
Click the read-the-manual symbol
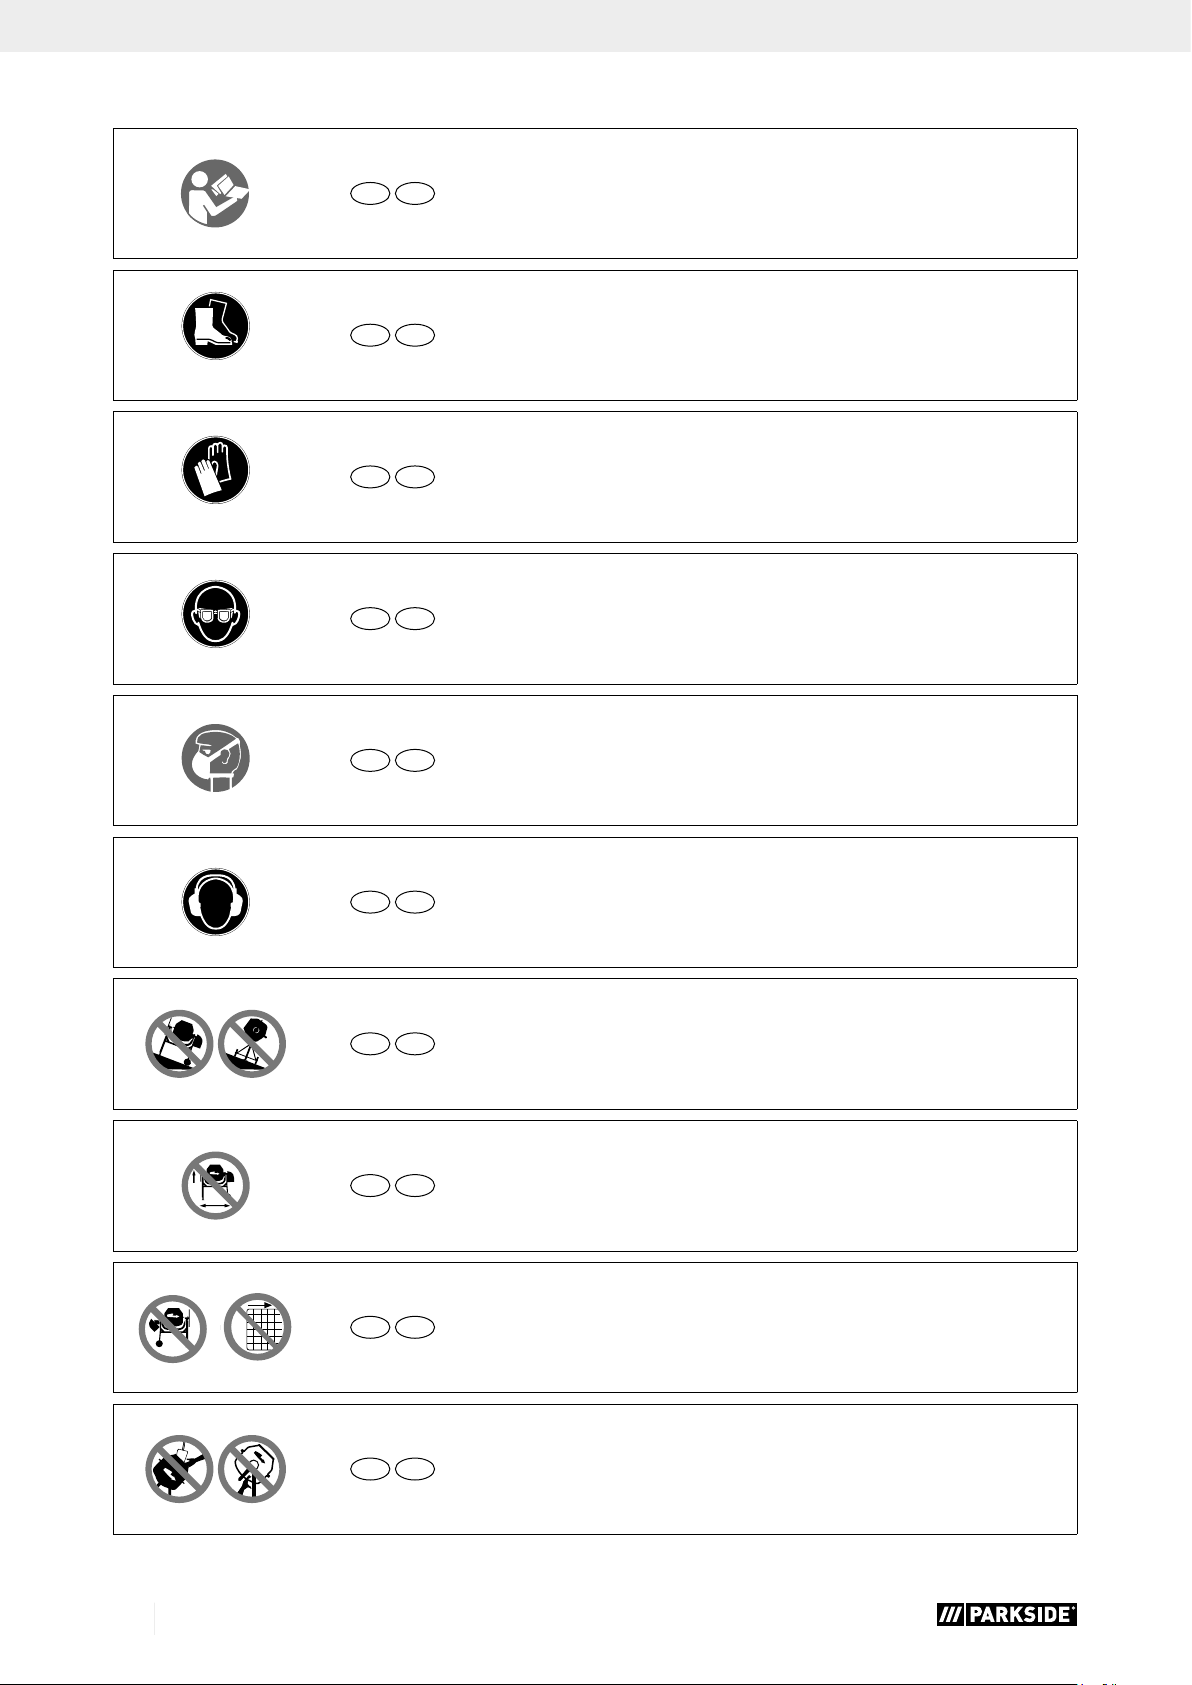(215, 194)
